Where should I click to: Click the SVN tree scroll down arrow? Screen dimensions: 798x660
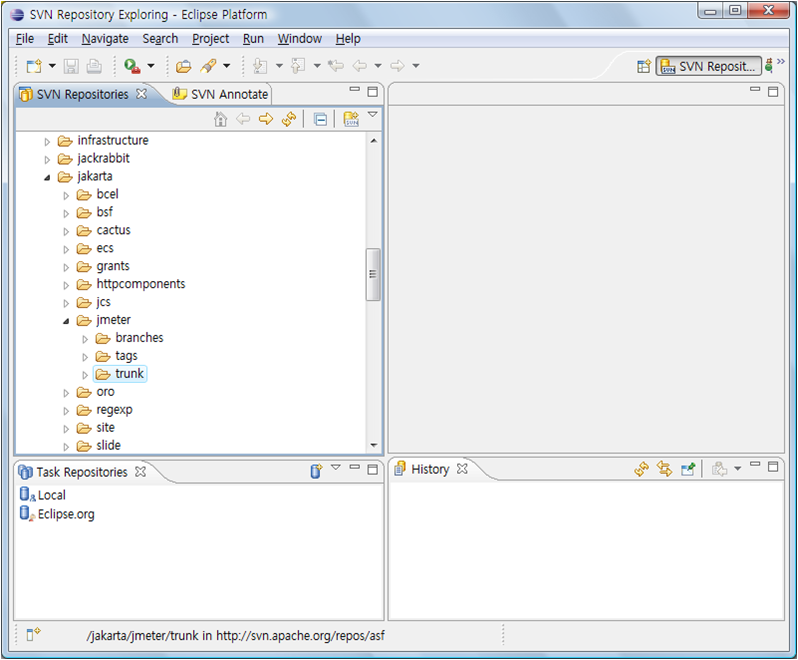(x=374, y=445)
